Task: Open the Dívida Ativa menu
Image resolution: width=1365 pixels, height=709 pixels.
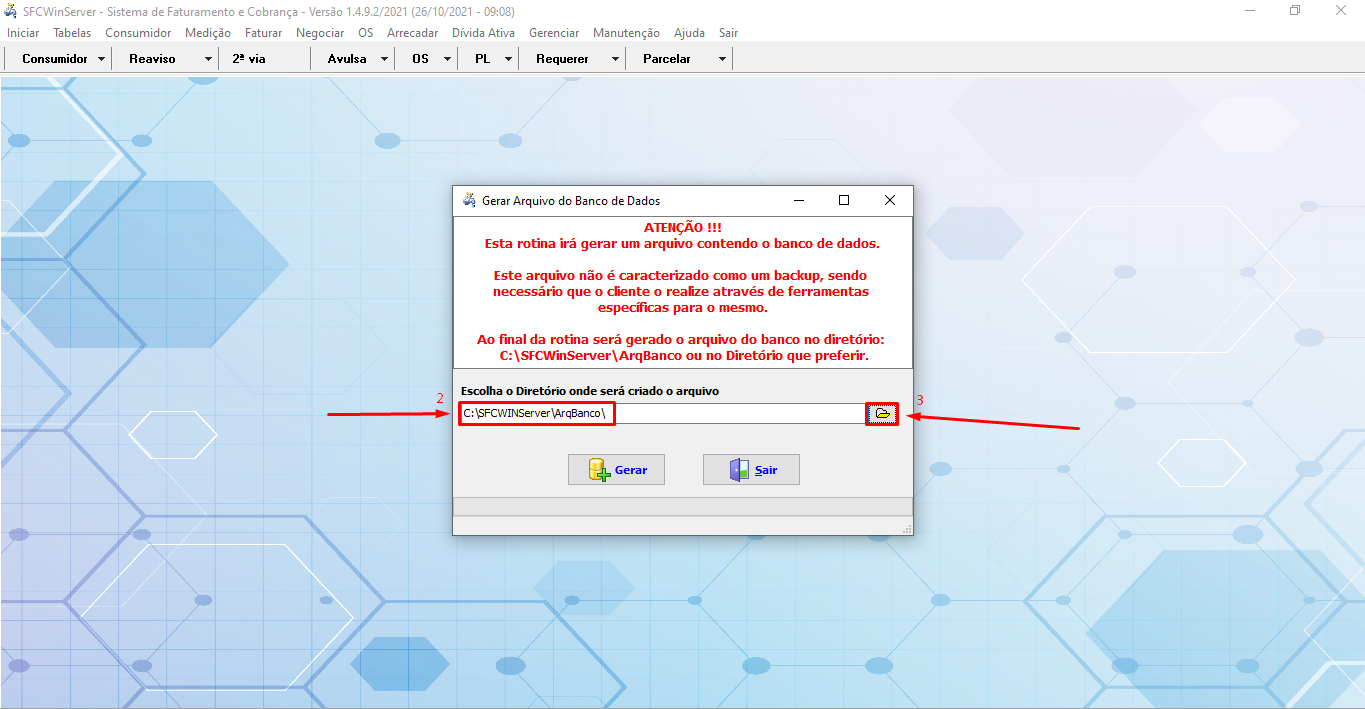Action: tap(483, 33)
